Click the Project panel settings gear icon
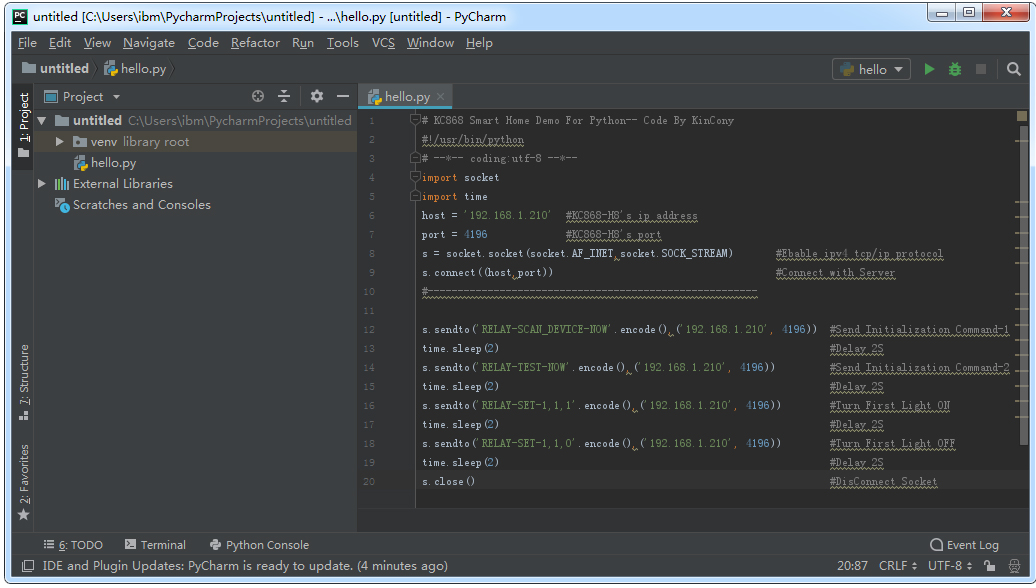The width and height of the screenshot is (1036, 588). [x=317, y=96]
